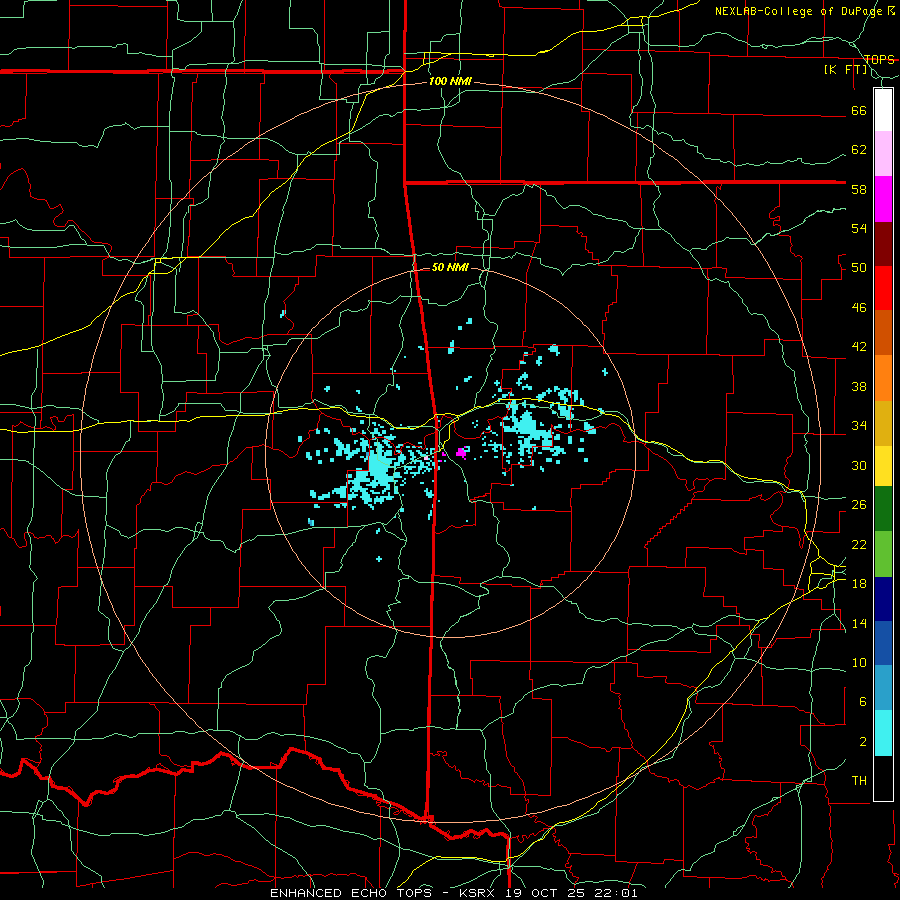This screenshot has height=900, width=900.
Task: Click the dark green legend swatch
Action: 883,509
